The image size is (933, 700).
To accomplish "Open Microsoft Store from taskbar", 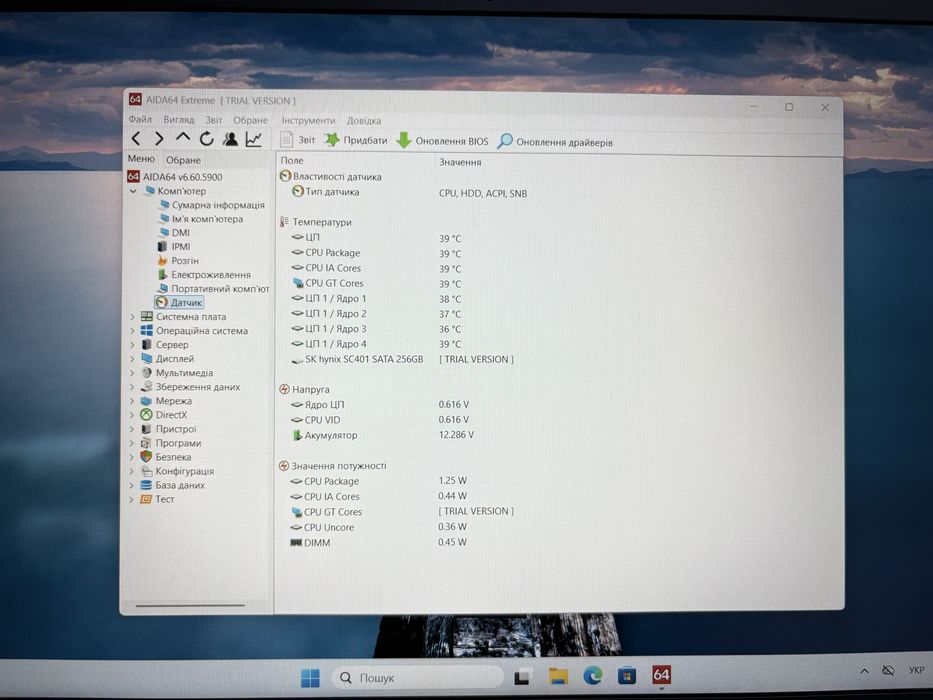I will (x=627, y=676).
